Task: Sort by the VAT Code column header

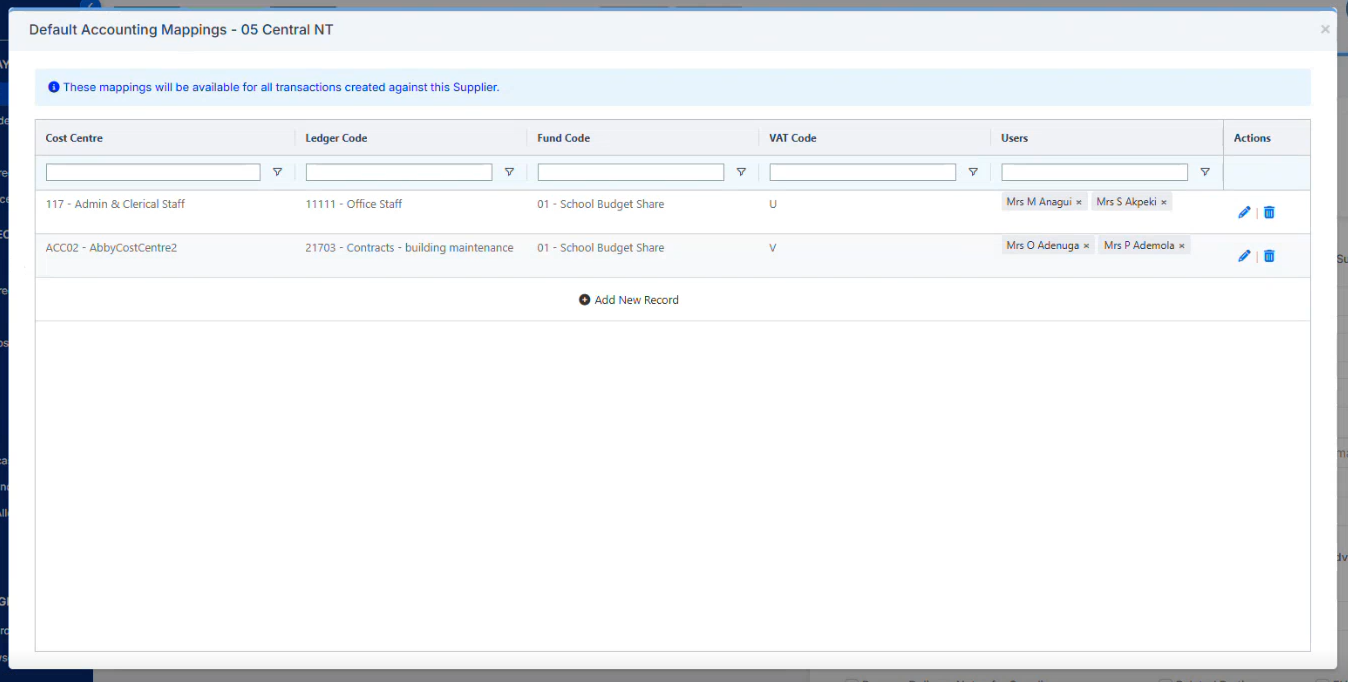Action: [793, 138]
